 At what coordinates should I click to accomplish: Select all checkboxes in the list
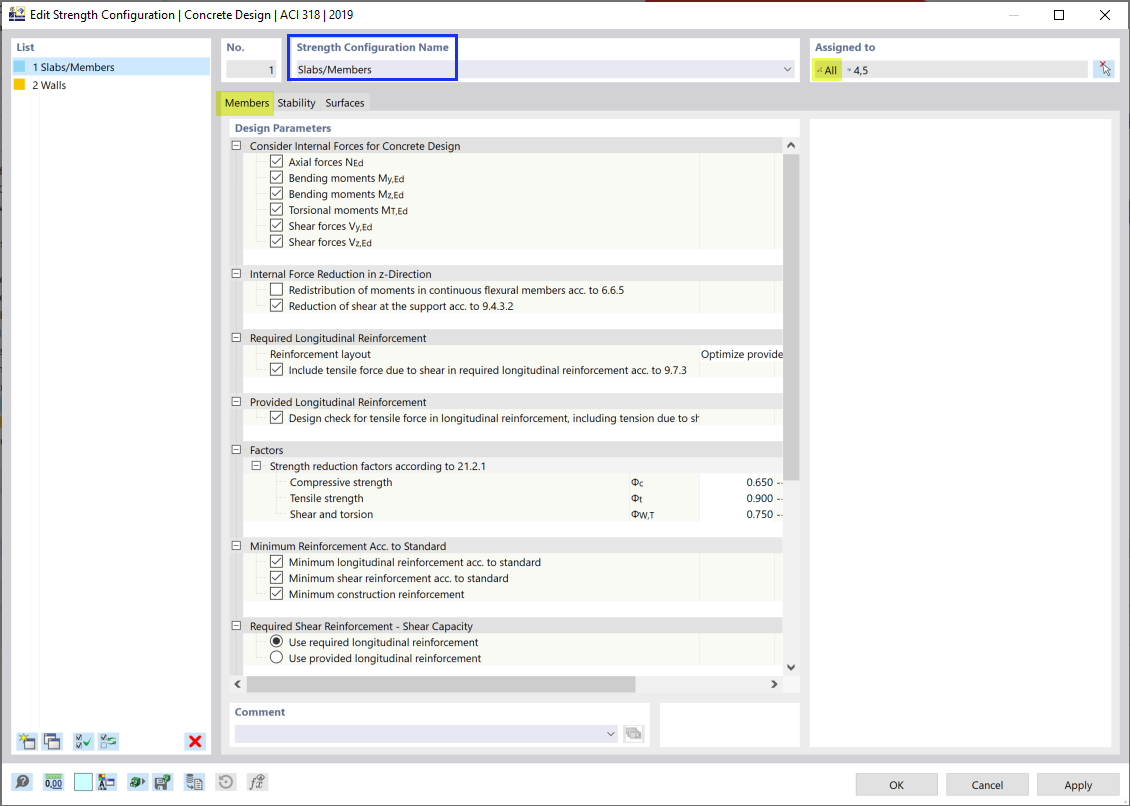point(81,741)
